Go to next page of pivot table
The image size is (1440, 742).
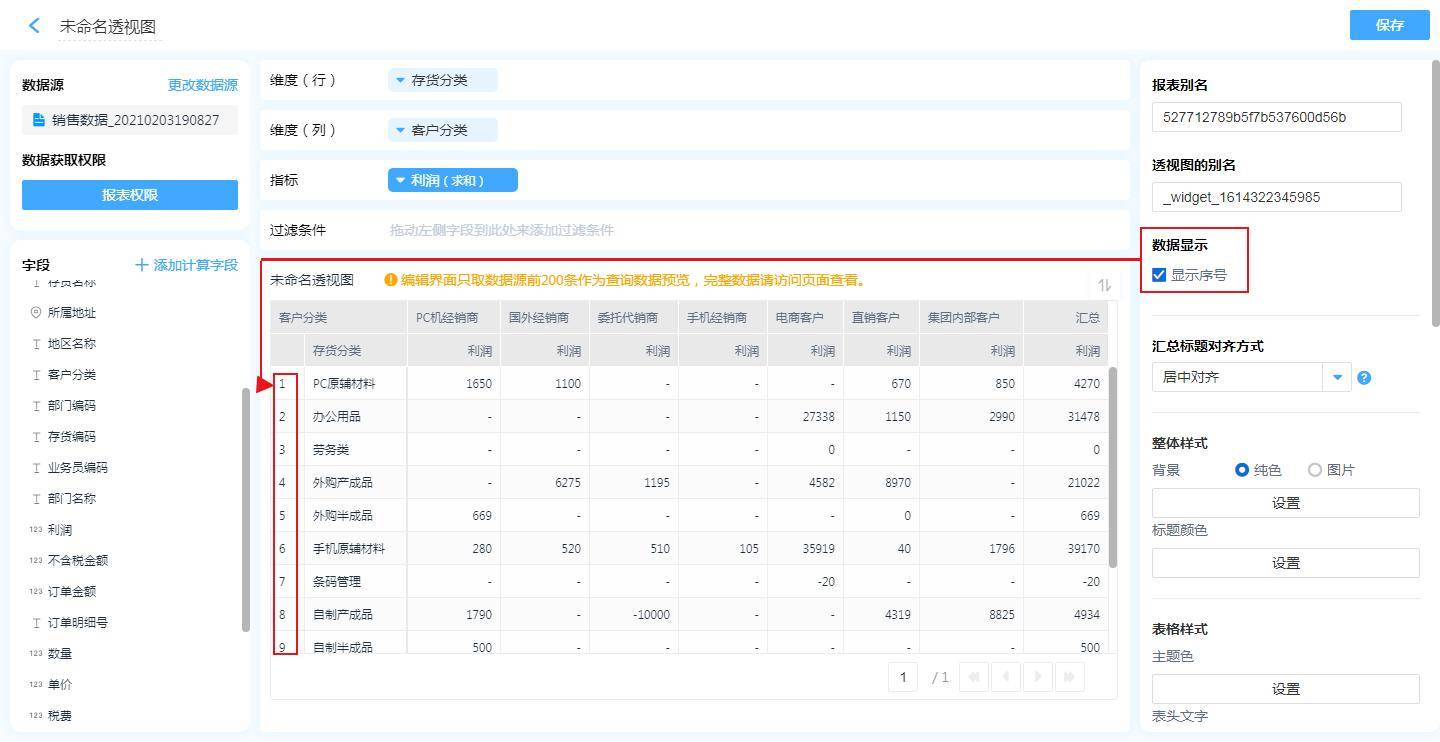[1038, 677]
